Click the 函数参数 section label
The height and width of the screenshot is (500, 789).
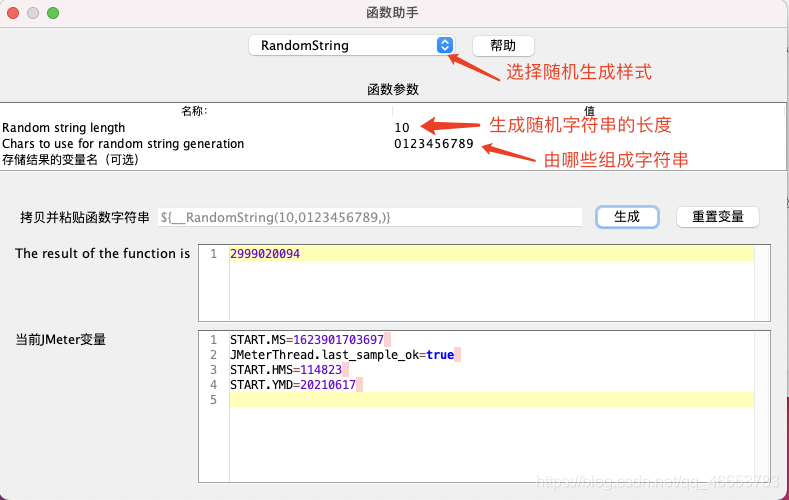point(393,90)
